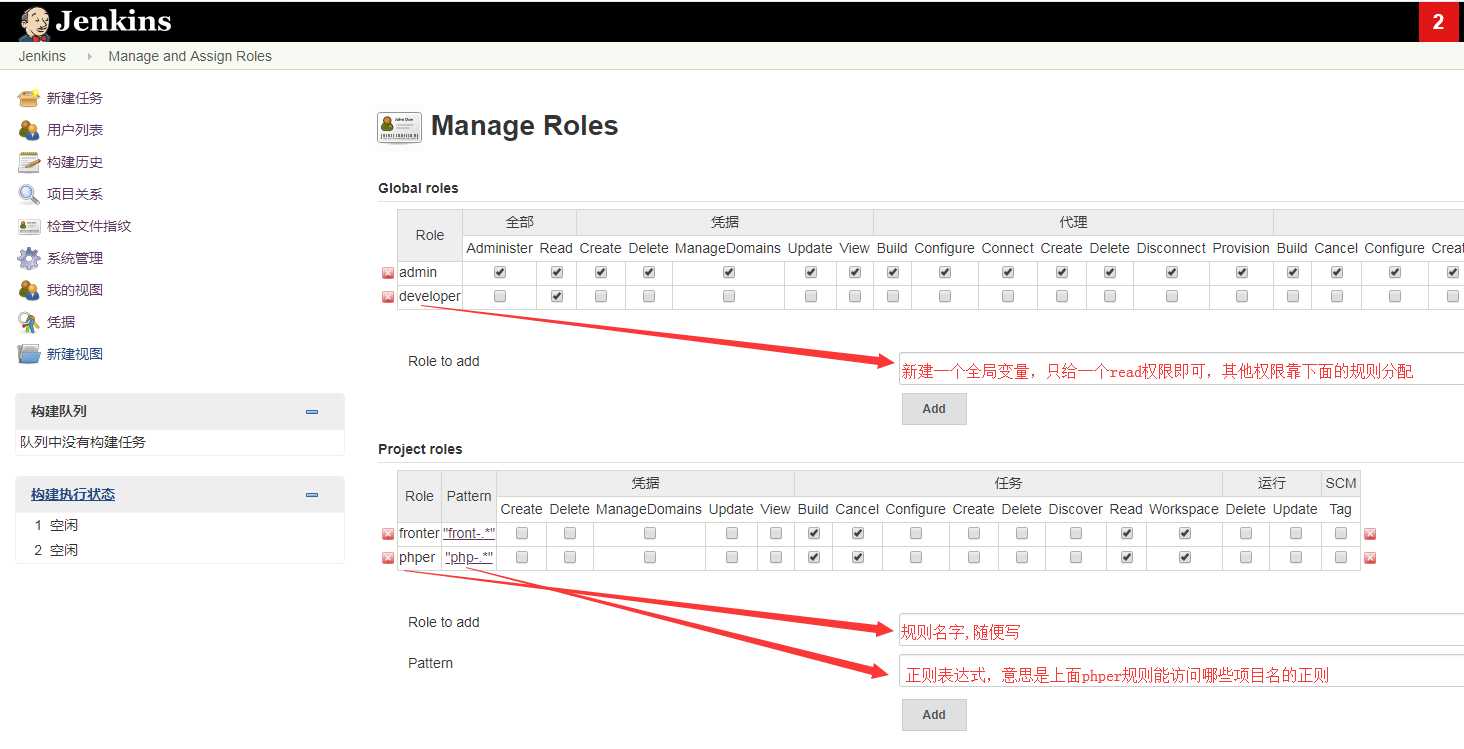Focus Project roles Role to add field
The image size is (1464, 749).
(x=1181, y=630)
